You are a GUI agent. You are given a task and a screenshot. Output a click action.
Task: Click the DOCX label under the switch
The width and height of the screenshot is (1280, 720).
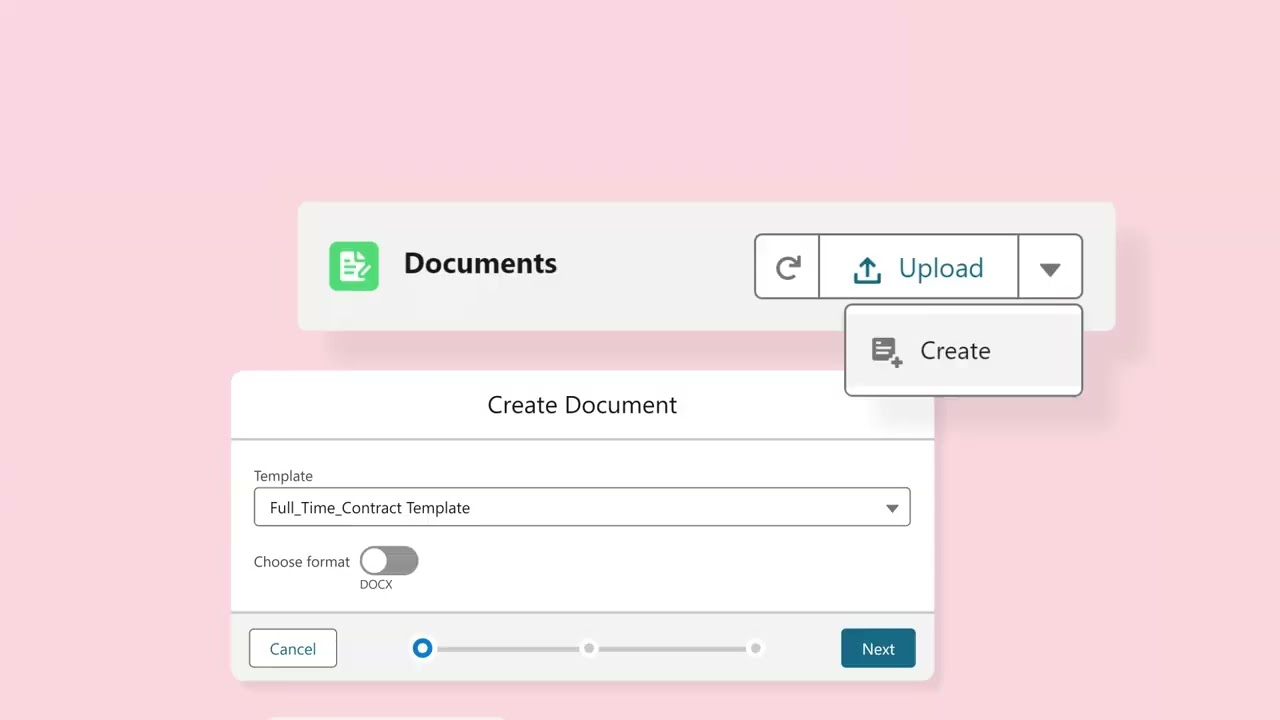click(x=376, y=584)
